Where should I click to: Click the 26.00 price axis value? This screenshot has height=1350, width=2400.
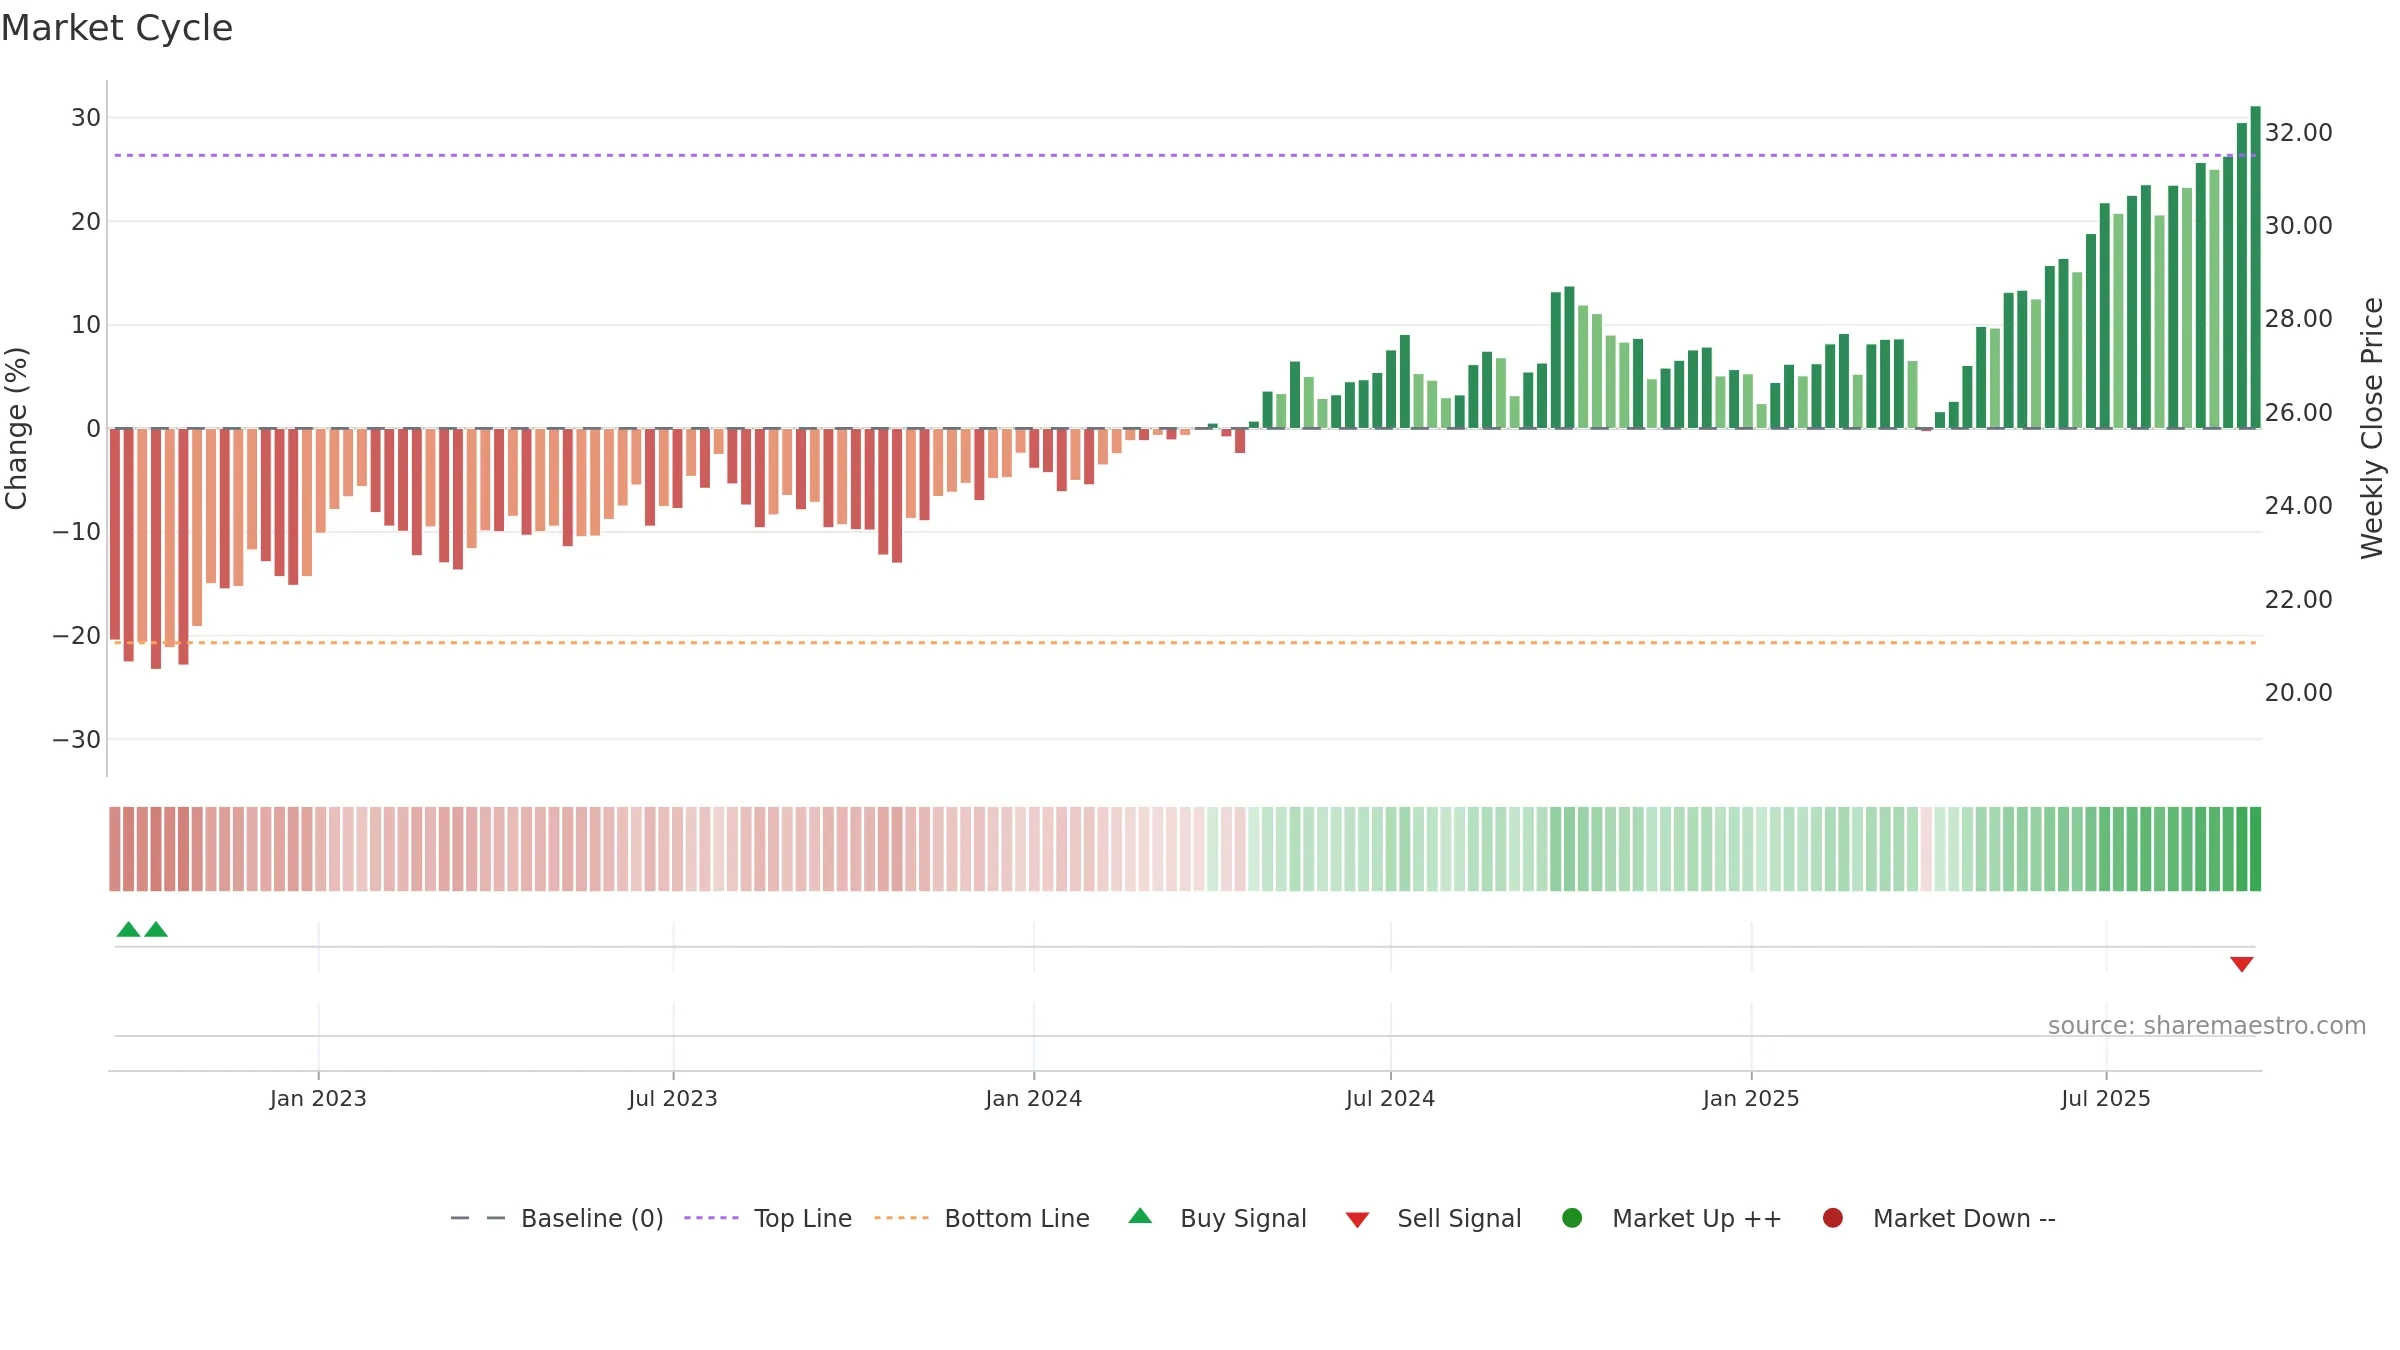click(2298, 412)
